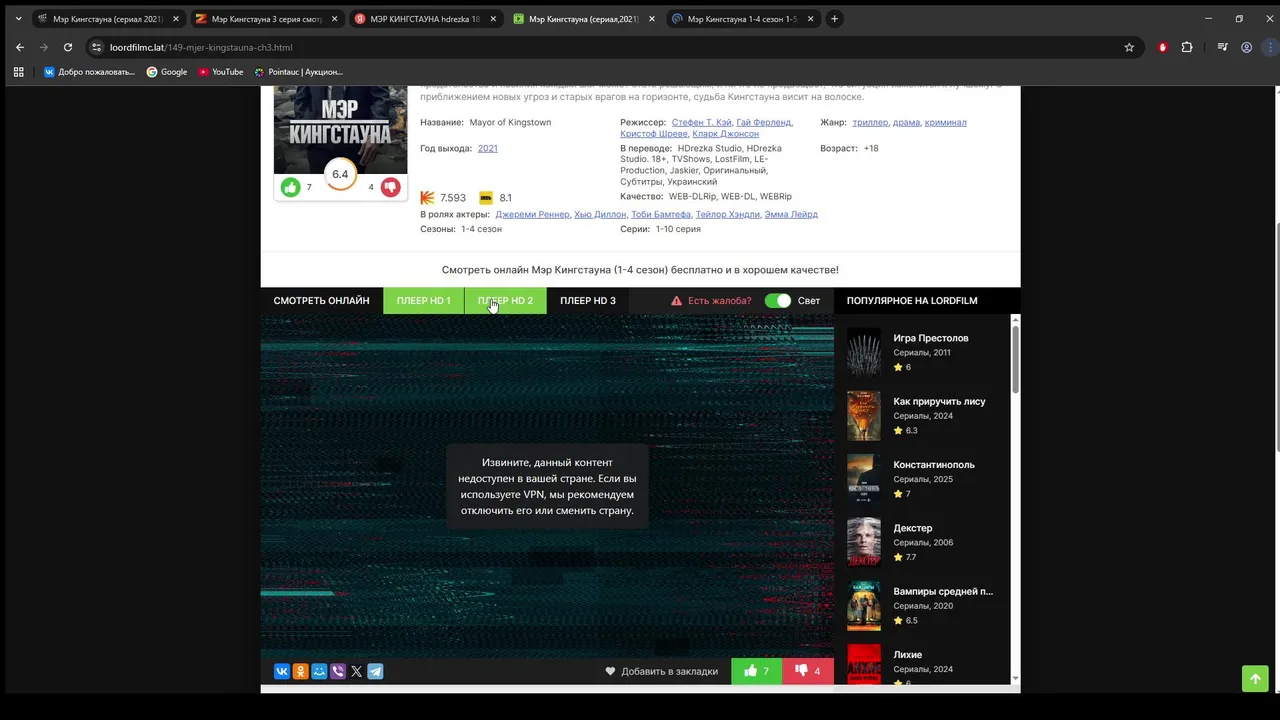Open the Chrome profile avatar
Screen dimensions: 1280x720
tap(1246, 47)
